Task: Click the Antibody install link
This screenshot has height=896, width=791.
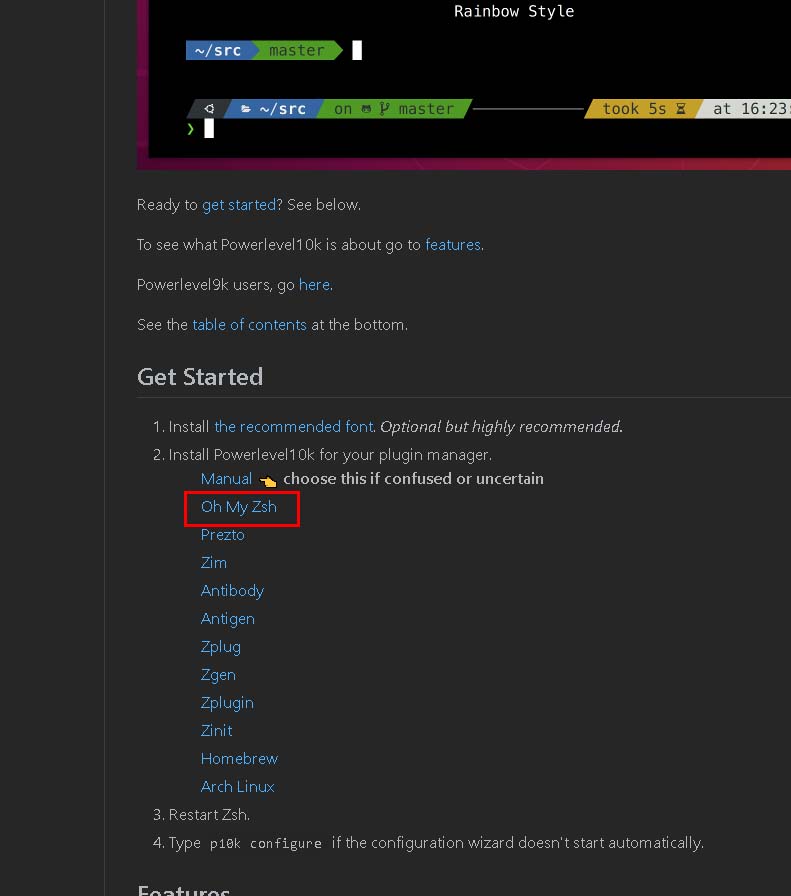Action: [232, 591]
